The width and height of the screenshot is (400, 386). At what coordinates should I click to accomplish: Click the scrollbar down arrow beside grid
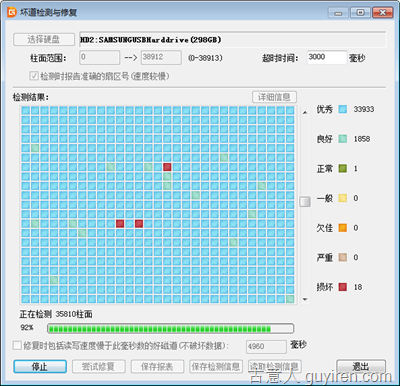305,299
